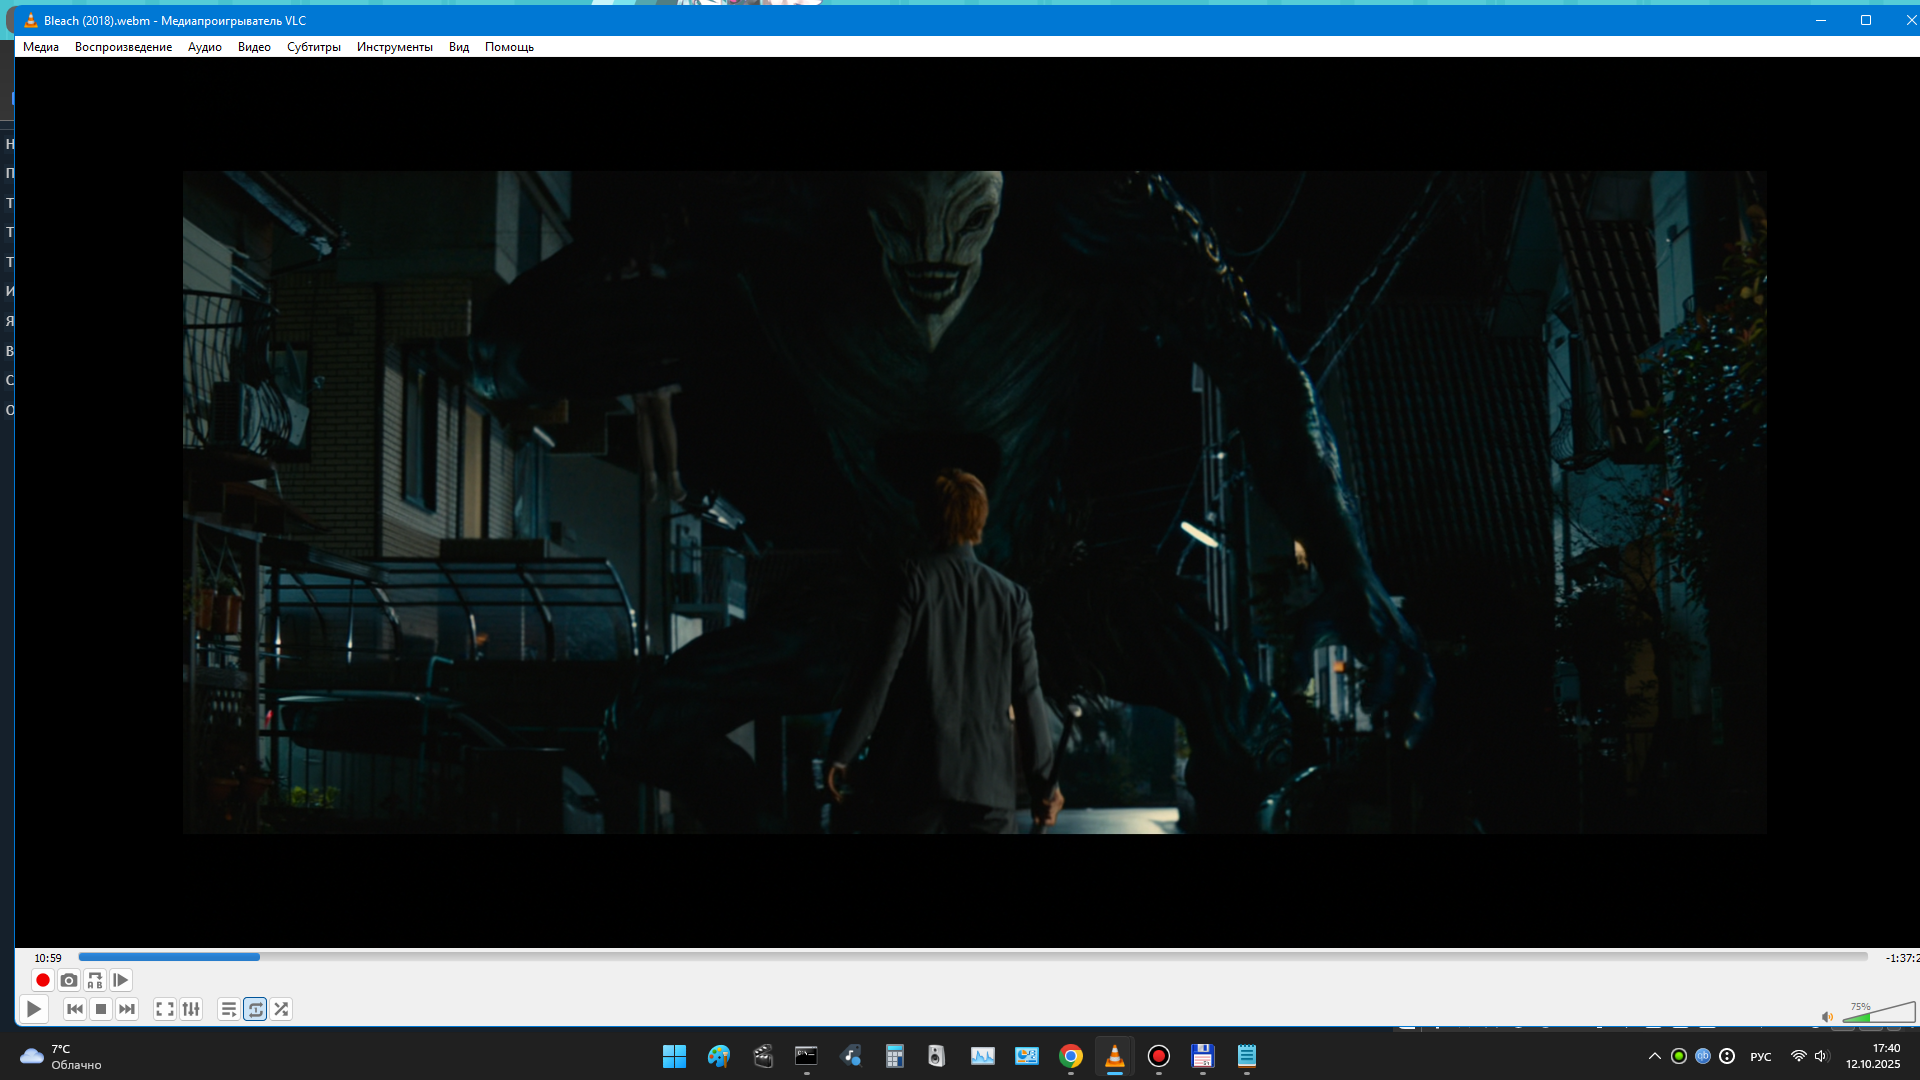Jump to previous media track
The width and height of the screenshot is (1920, 1080).
[x=75, y=1009]
